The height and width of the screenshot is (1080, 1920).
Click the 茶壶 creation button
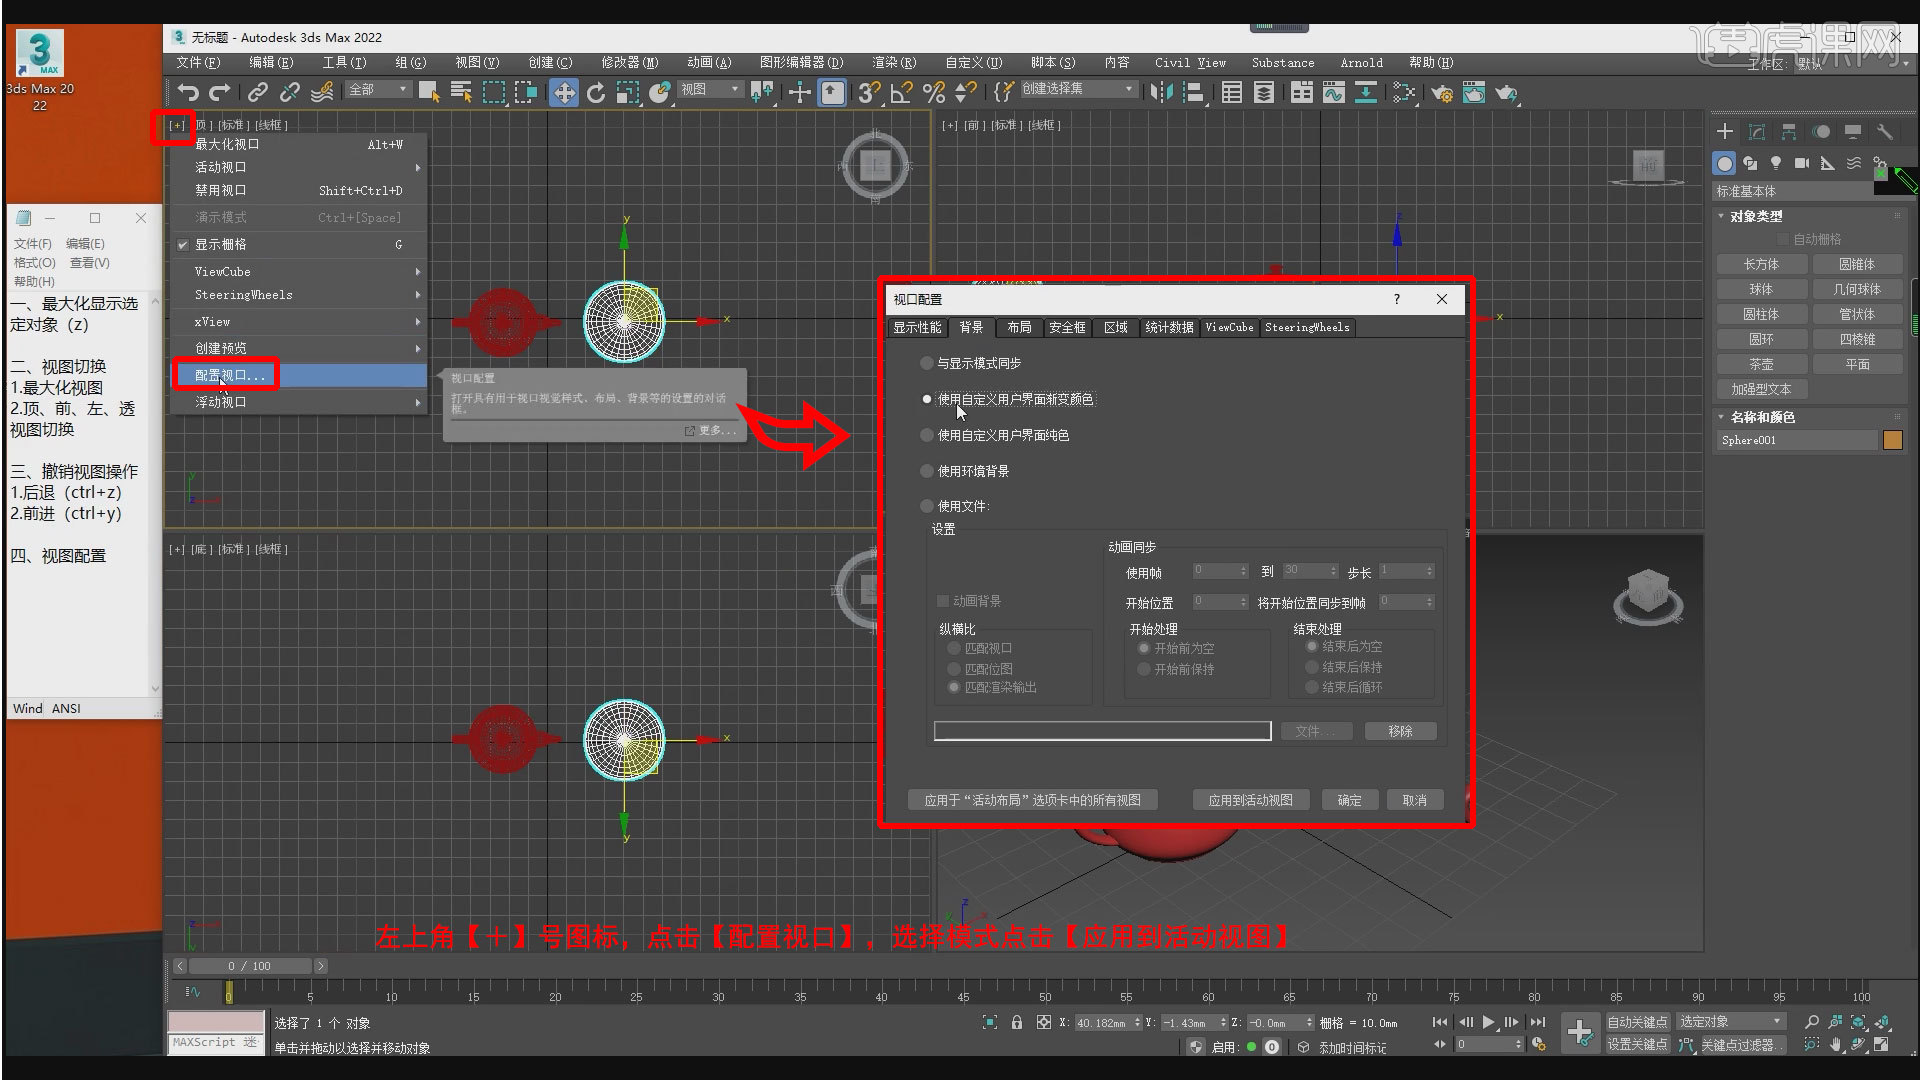point(1761,363)
